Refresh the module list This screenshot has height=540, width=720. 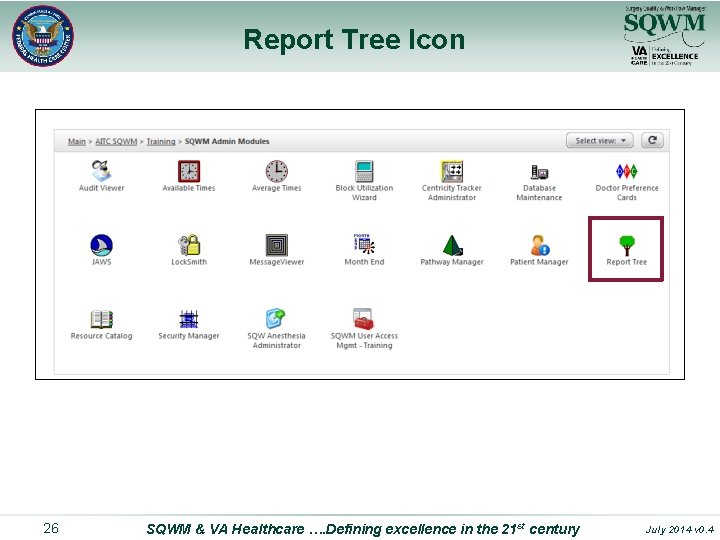[652, 140]
